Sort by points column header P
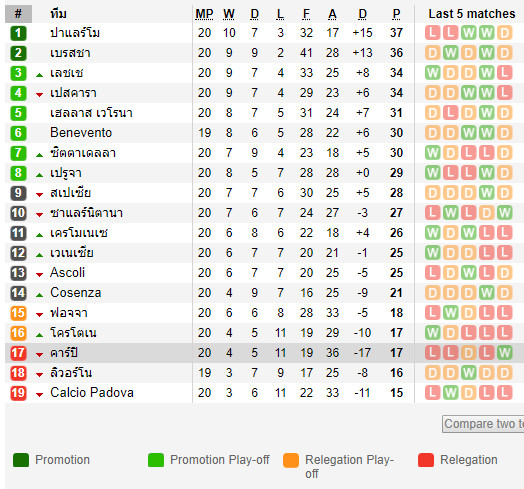This screenshot has height=489, width=524. pyautogui.click(x=396, y=14)
